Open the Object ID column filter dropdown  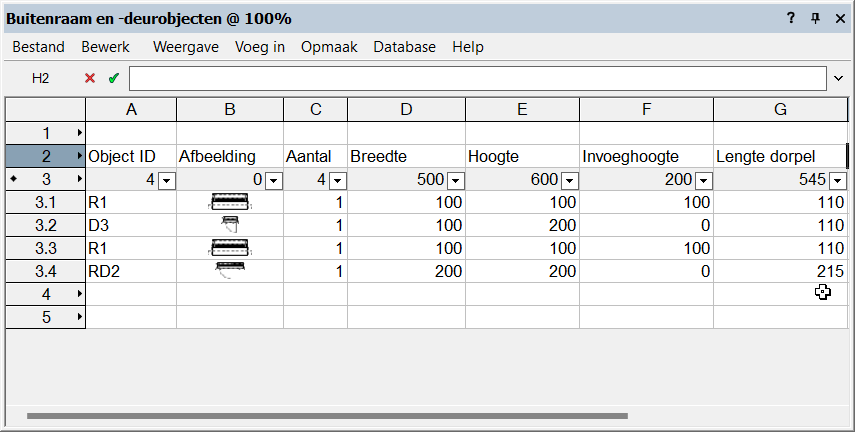(x=167, y=181)
